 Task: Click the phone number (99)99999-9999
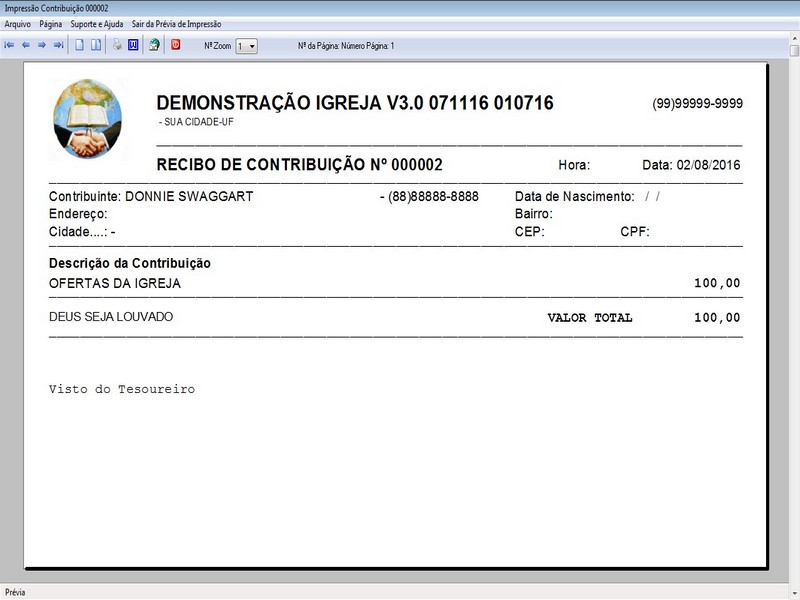point(697,104)
